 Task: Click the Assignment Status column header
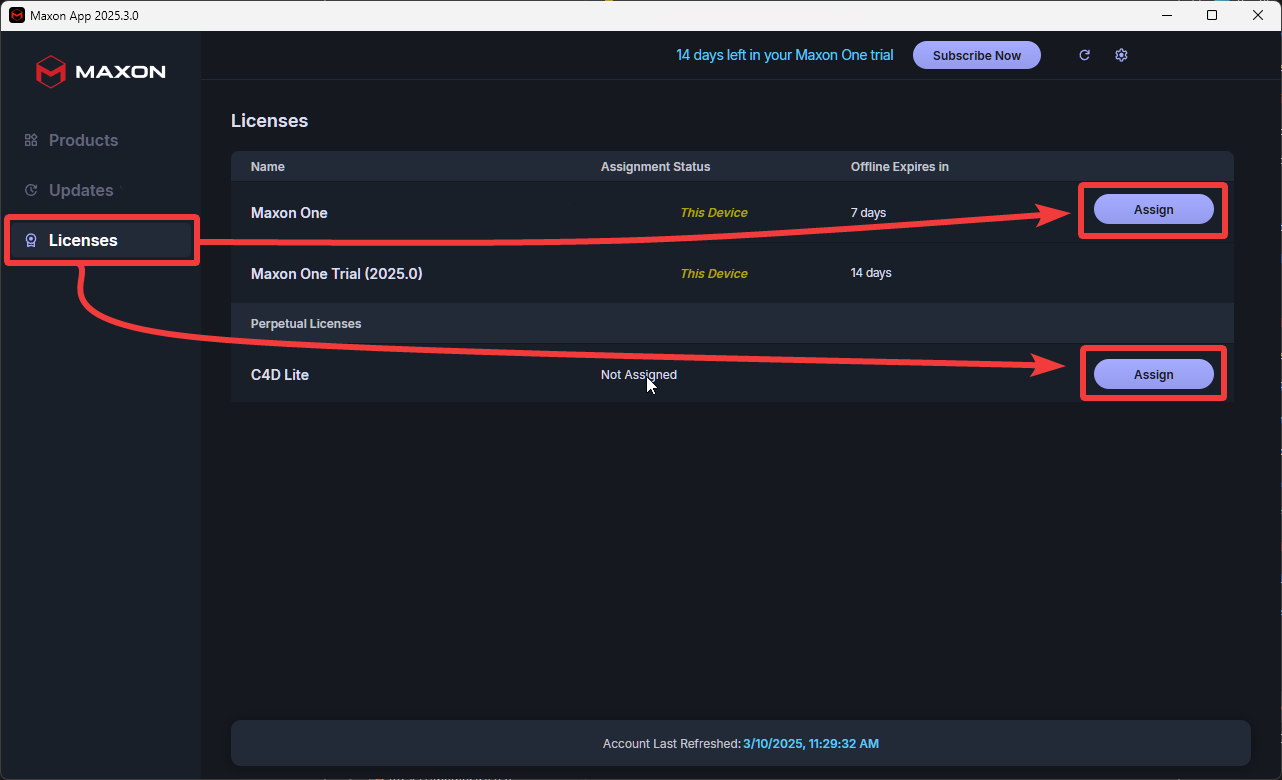point(655,167)
